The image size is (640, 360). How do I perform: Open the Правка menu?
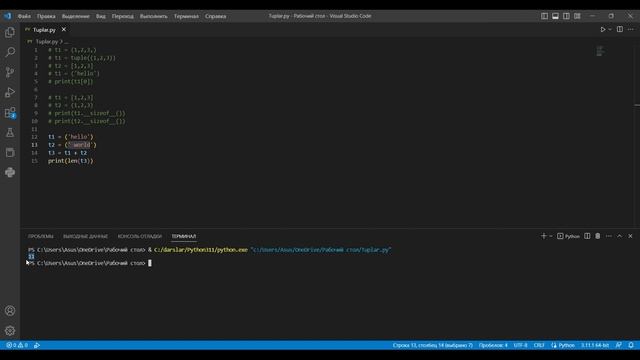point(46,16)
